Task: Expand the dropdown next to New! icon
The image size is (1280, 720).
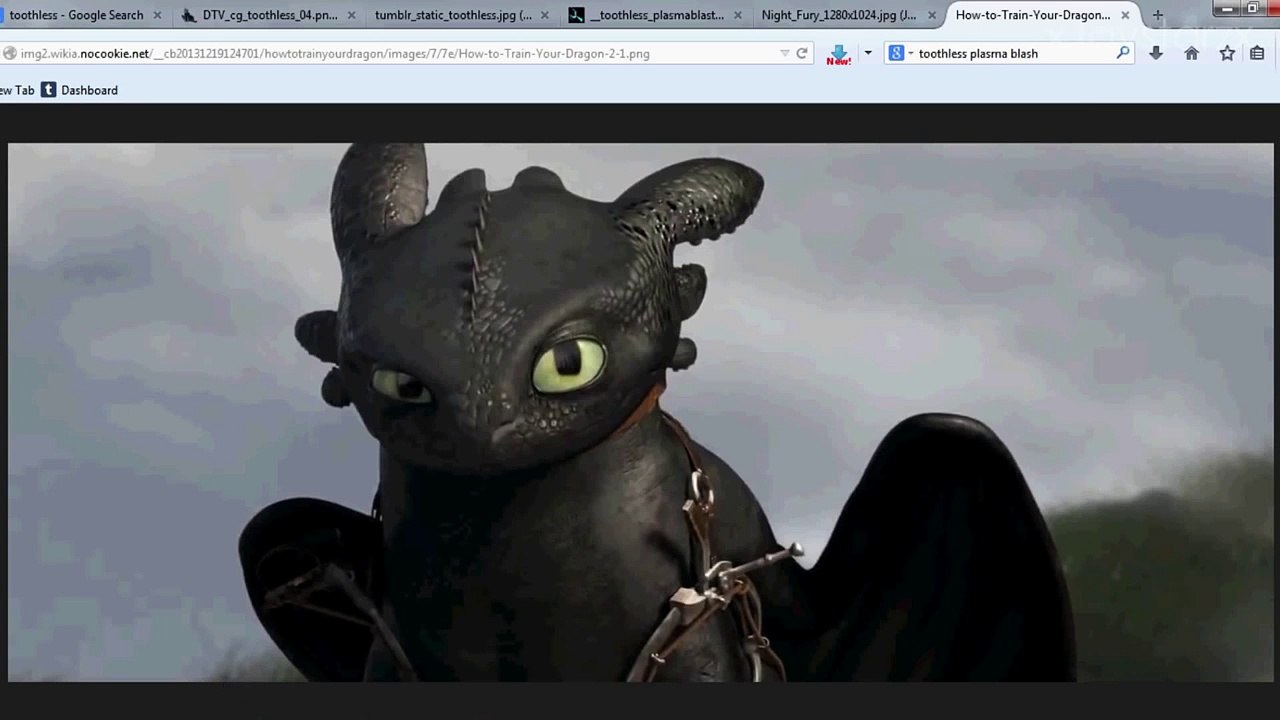Action: click(x=868, y=53)
